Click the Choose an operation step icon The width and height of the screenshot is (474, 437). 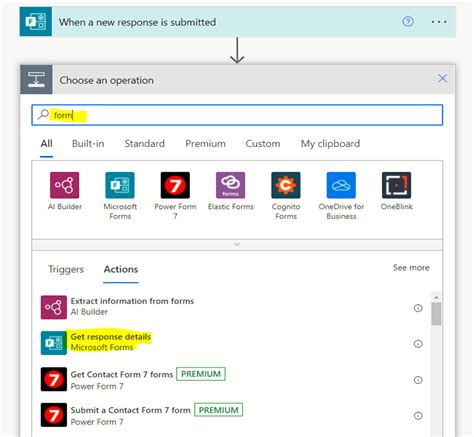pyautogui.click(x=36, y=80)
